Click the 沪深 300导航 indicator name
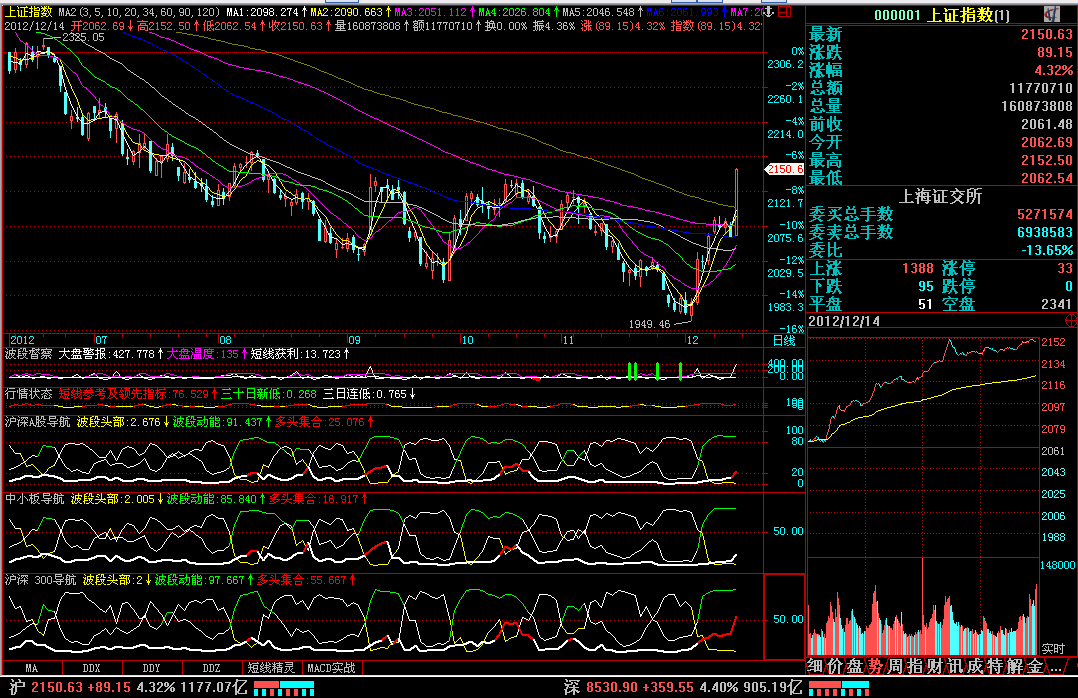The image size is (1078, 698). 40,580
